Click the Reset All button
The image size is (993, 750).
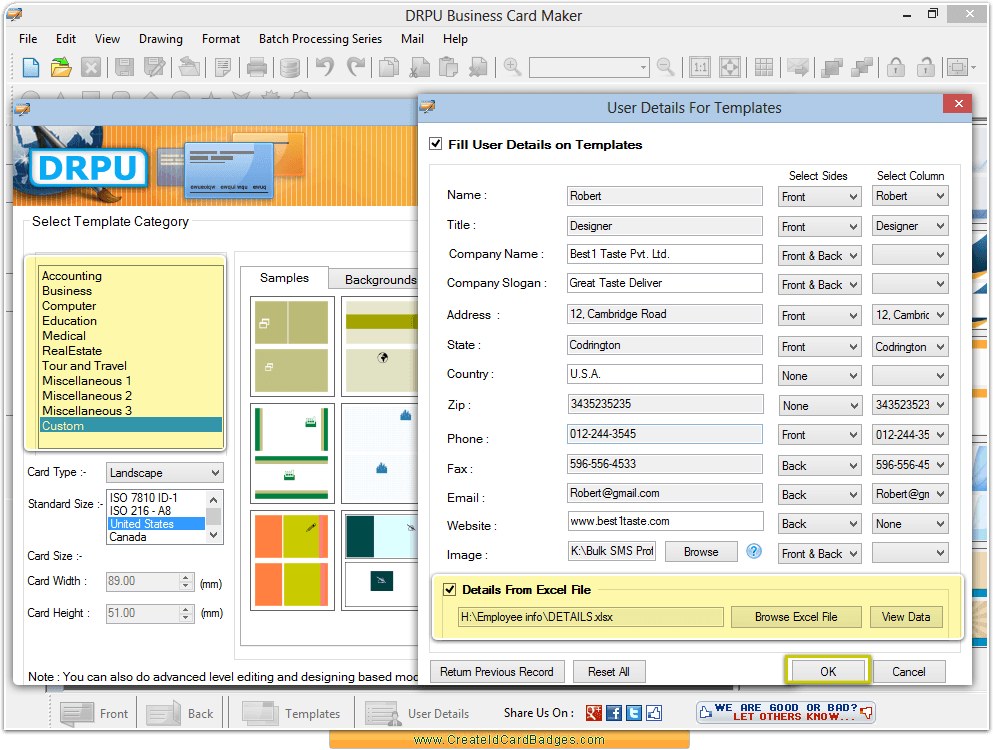click(609, 671)
